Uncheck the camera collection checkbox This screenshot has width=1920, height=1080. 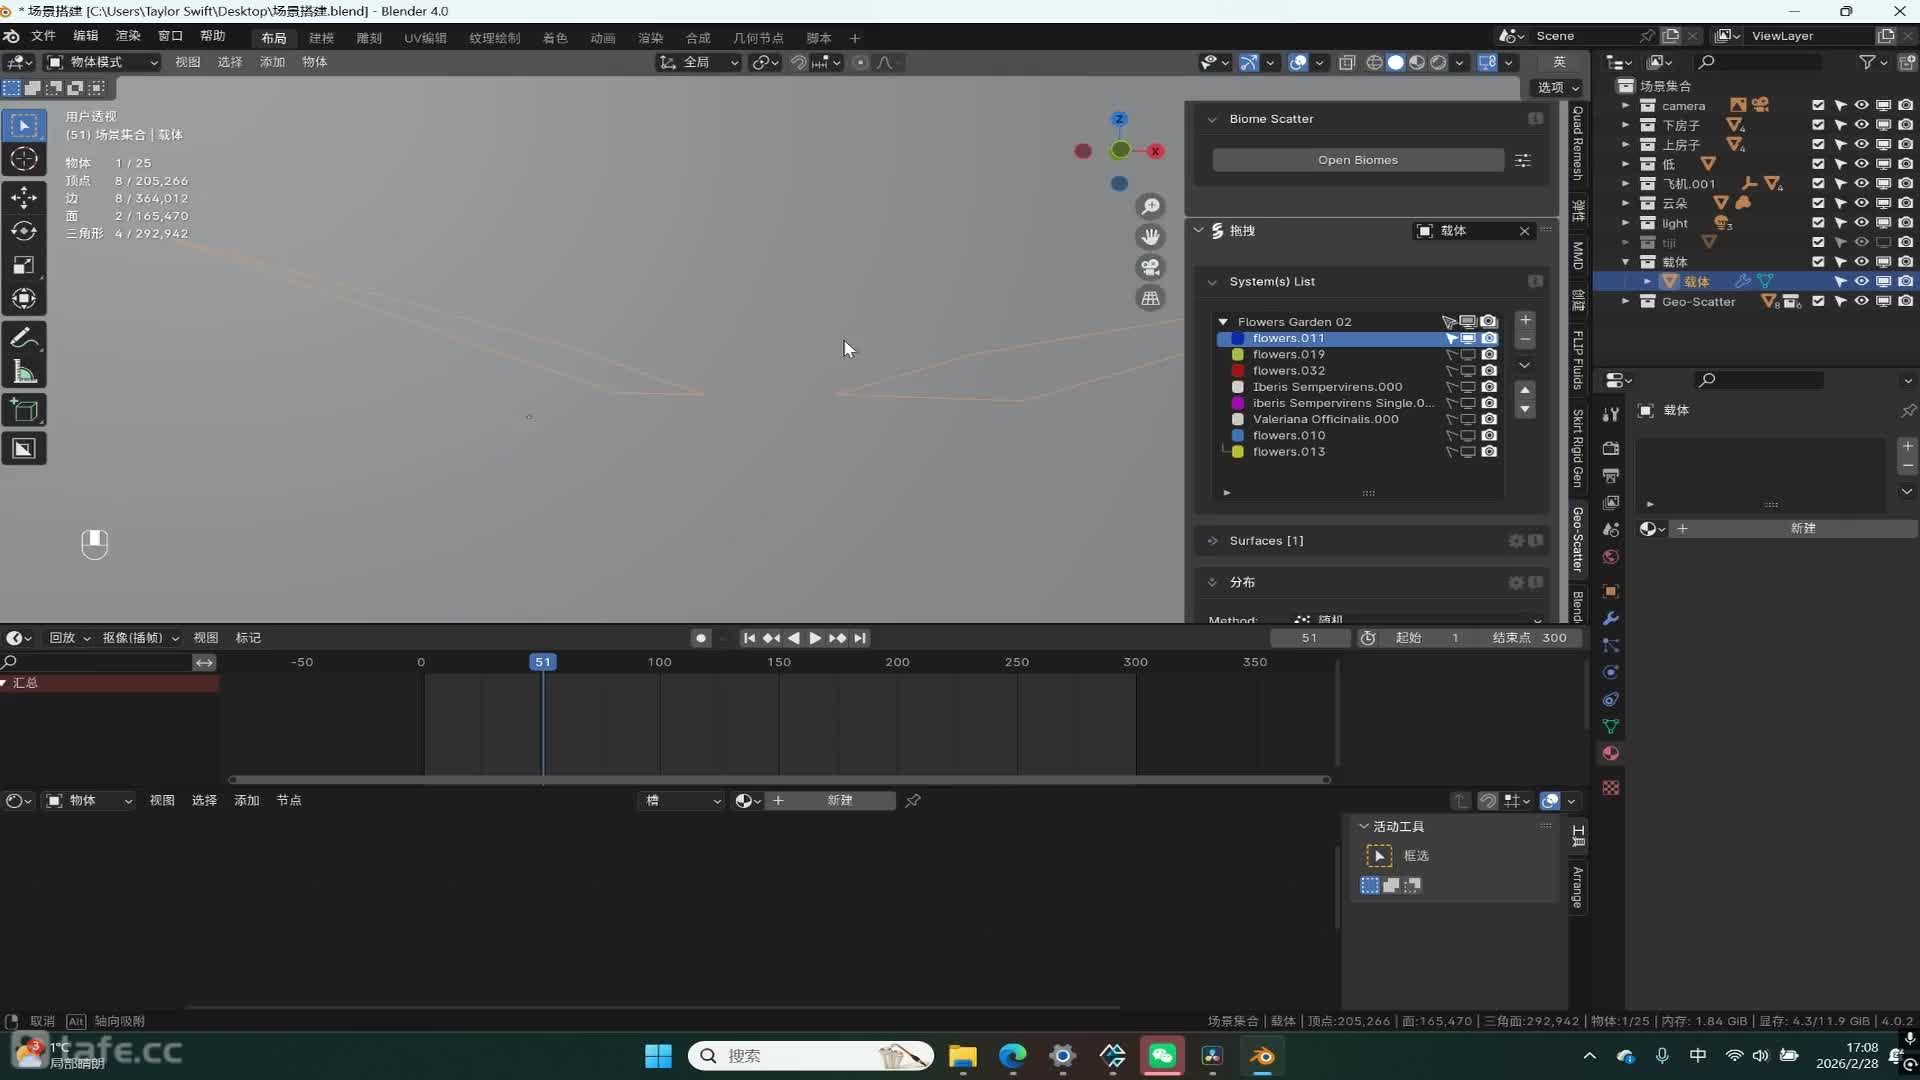pos(1818,105)
